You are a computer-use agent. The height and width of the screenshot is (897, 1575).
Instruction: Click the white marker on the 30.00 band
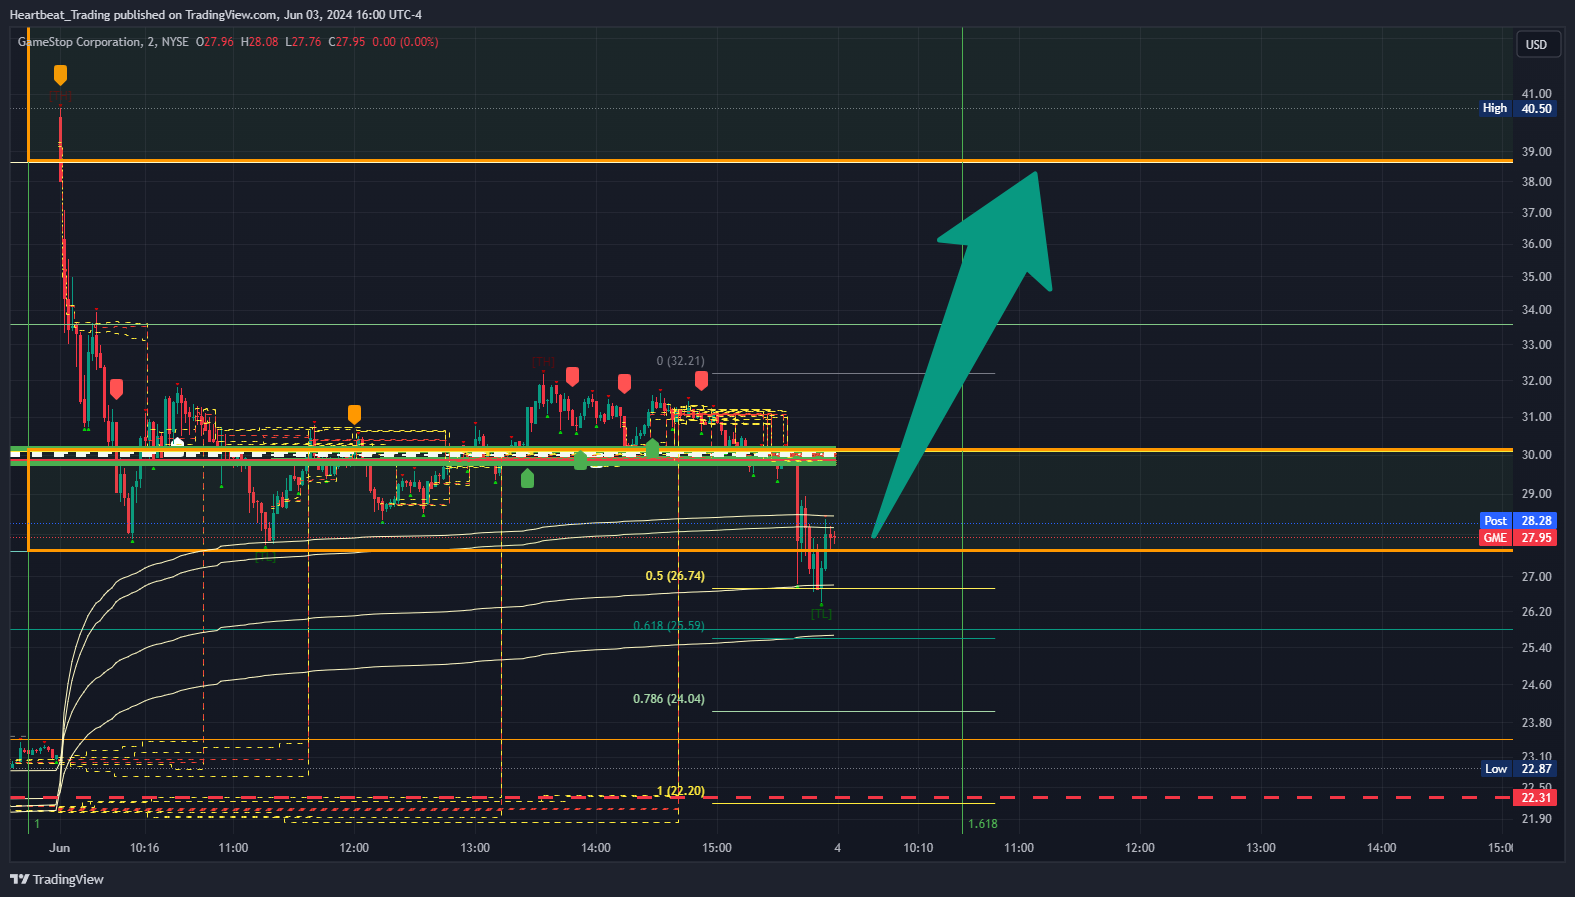178,442
